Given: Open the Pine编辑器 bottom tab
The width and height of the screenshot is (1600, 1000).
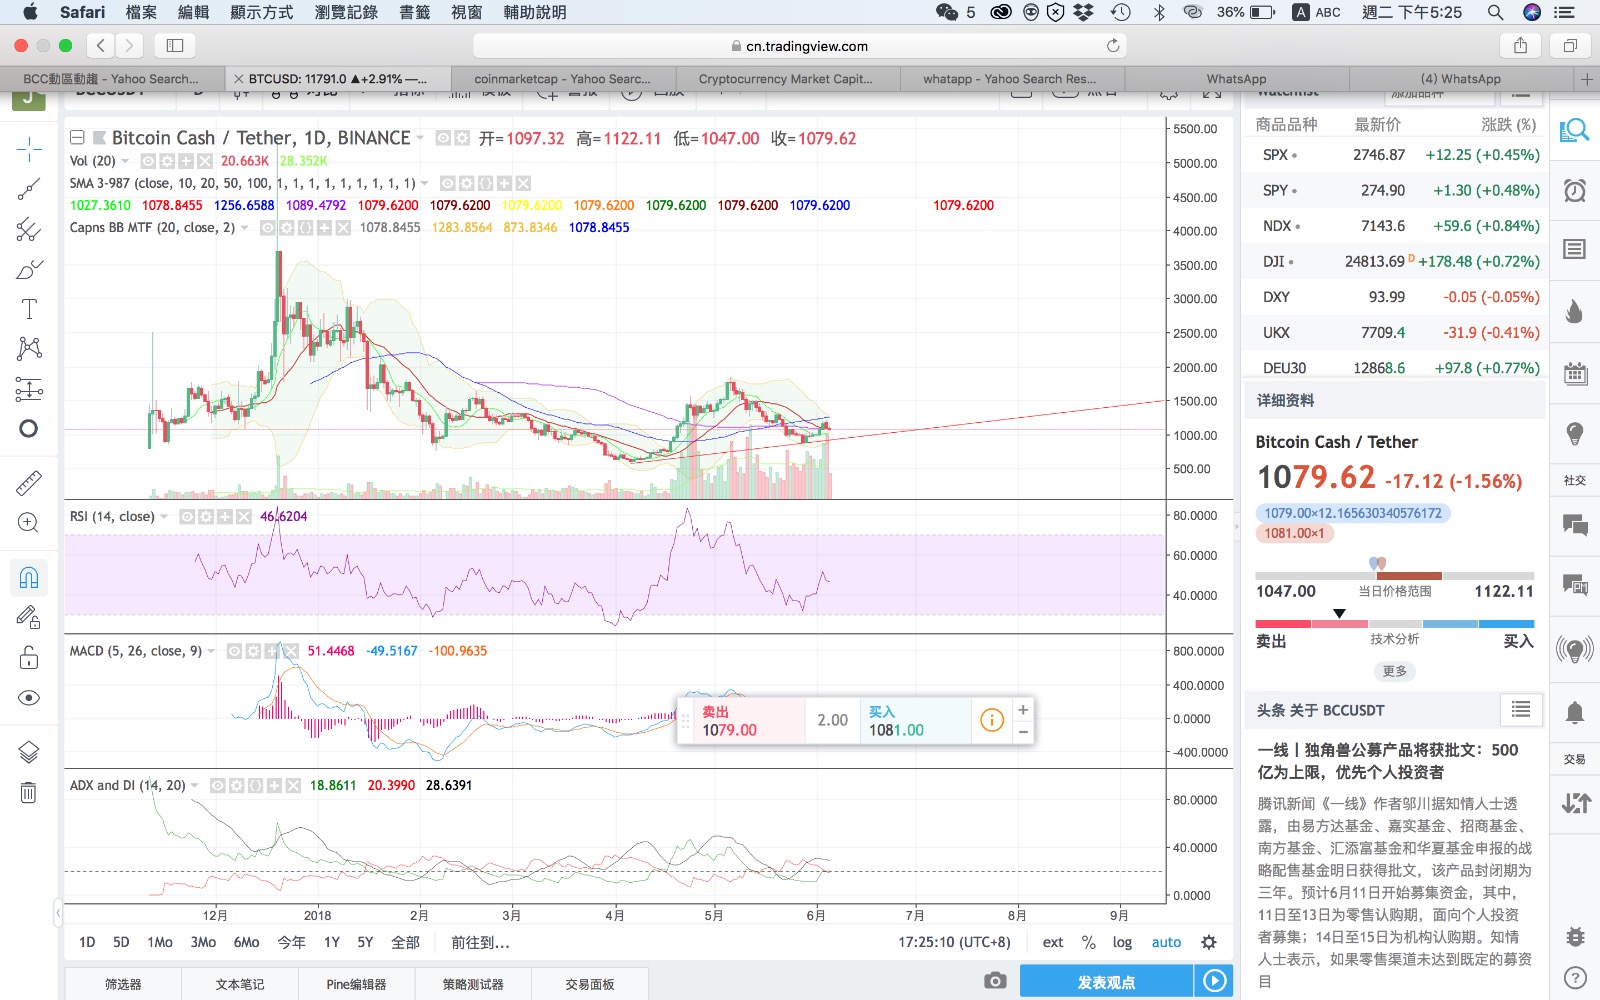Looking at the screenshot, I should (356, 984).
